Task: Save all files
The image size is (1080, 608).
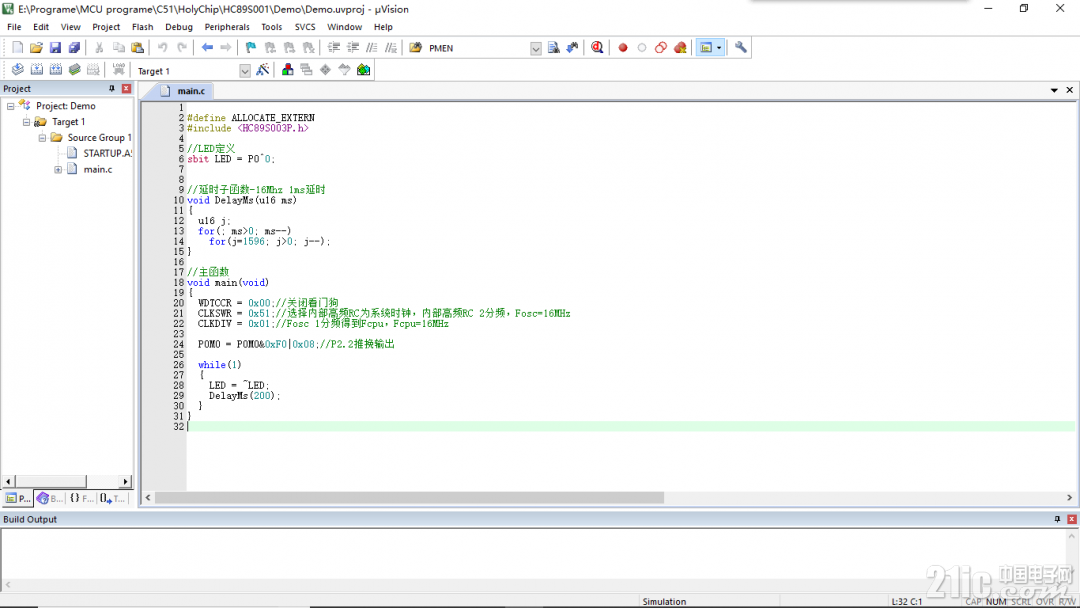Action: (x=74, y=48)
